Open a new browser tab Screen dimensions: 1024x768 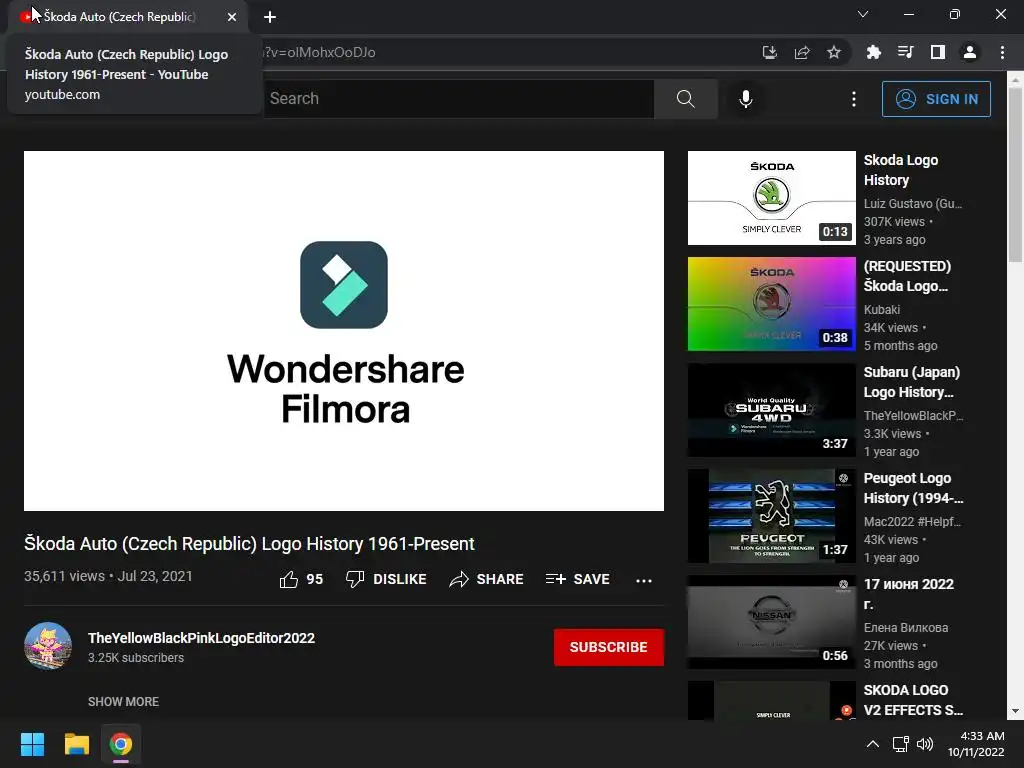tap(270, 17)
